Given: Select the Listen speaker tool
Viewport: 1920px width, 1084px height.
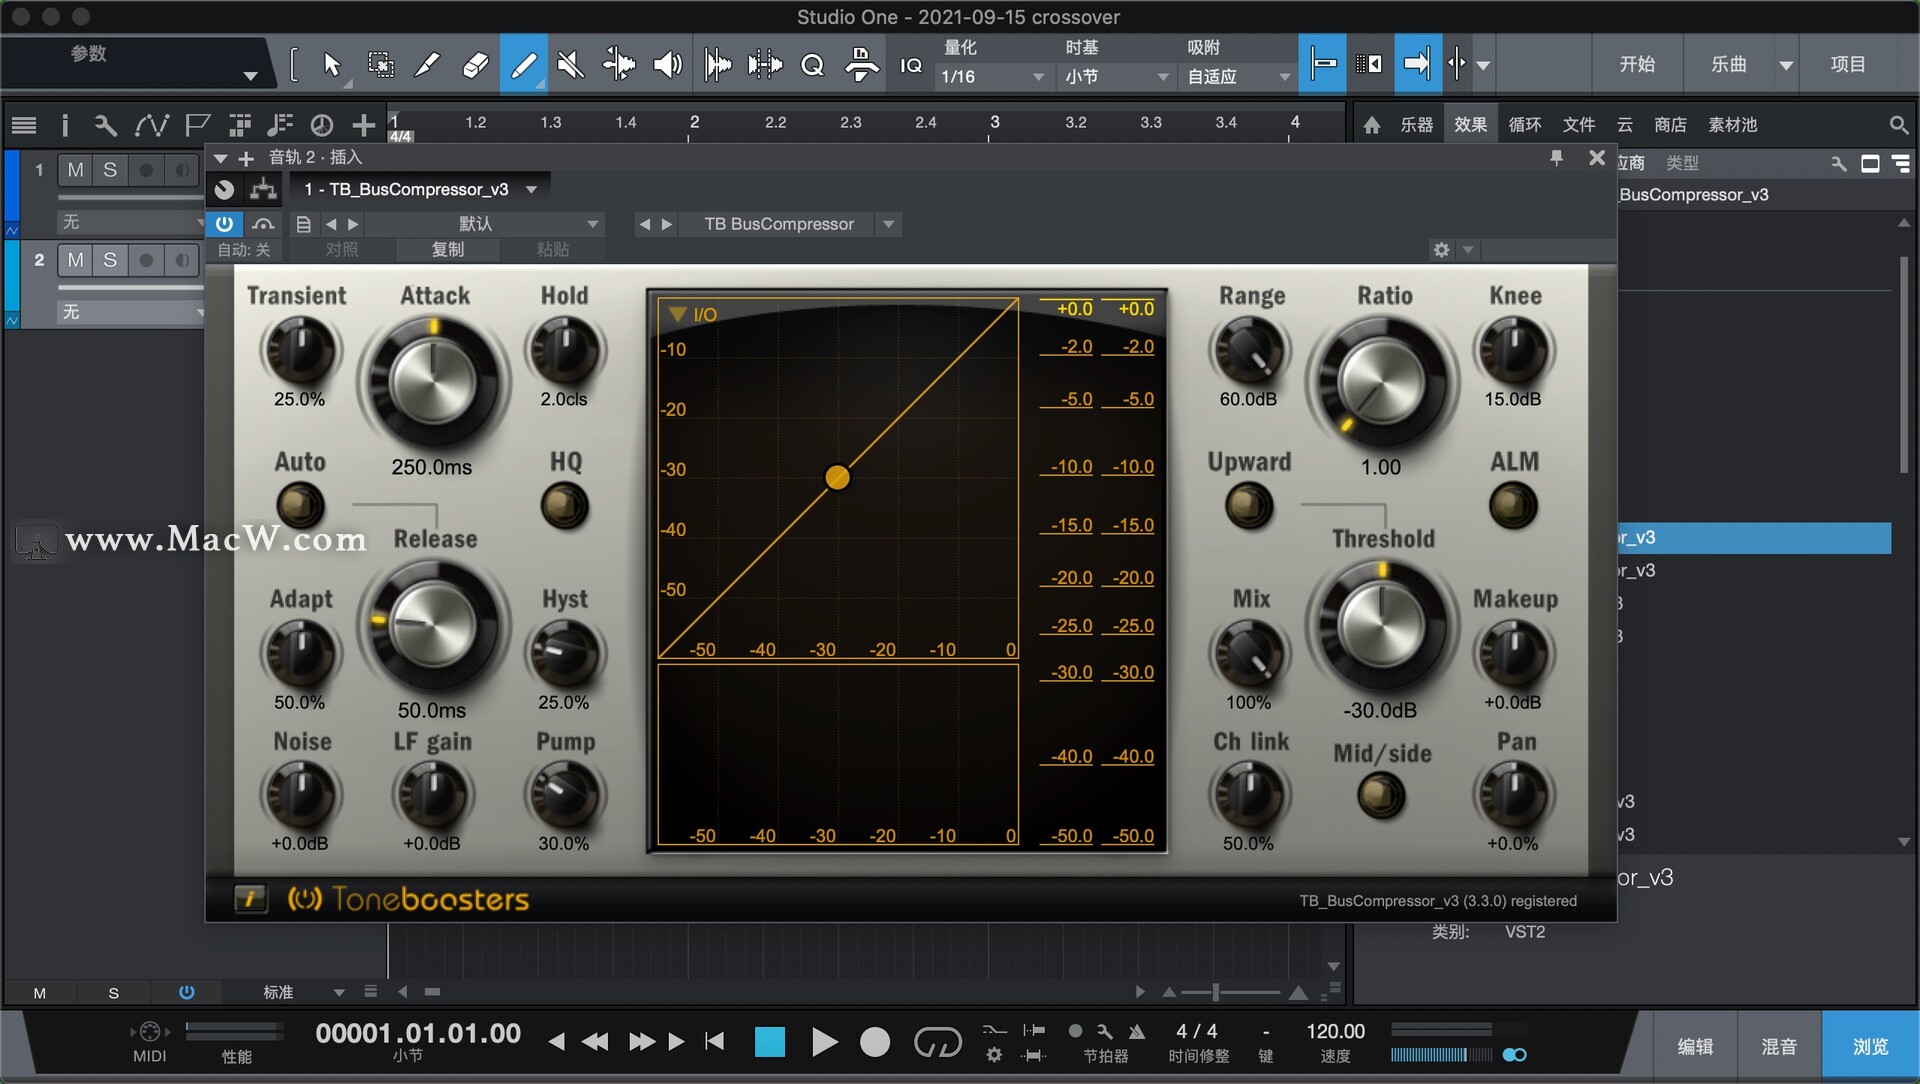Looking at the screenshot, I should [x=667, y=65].
